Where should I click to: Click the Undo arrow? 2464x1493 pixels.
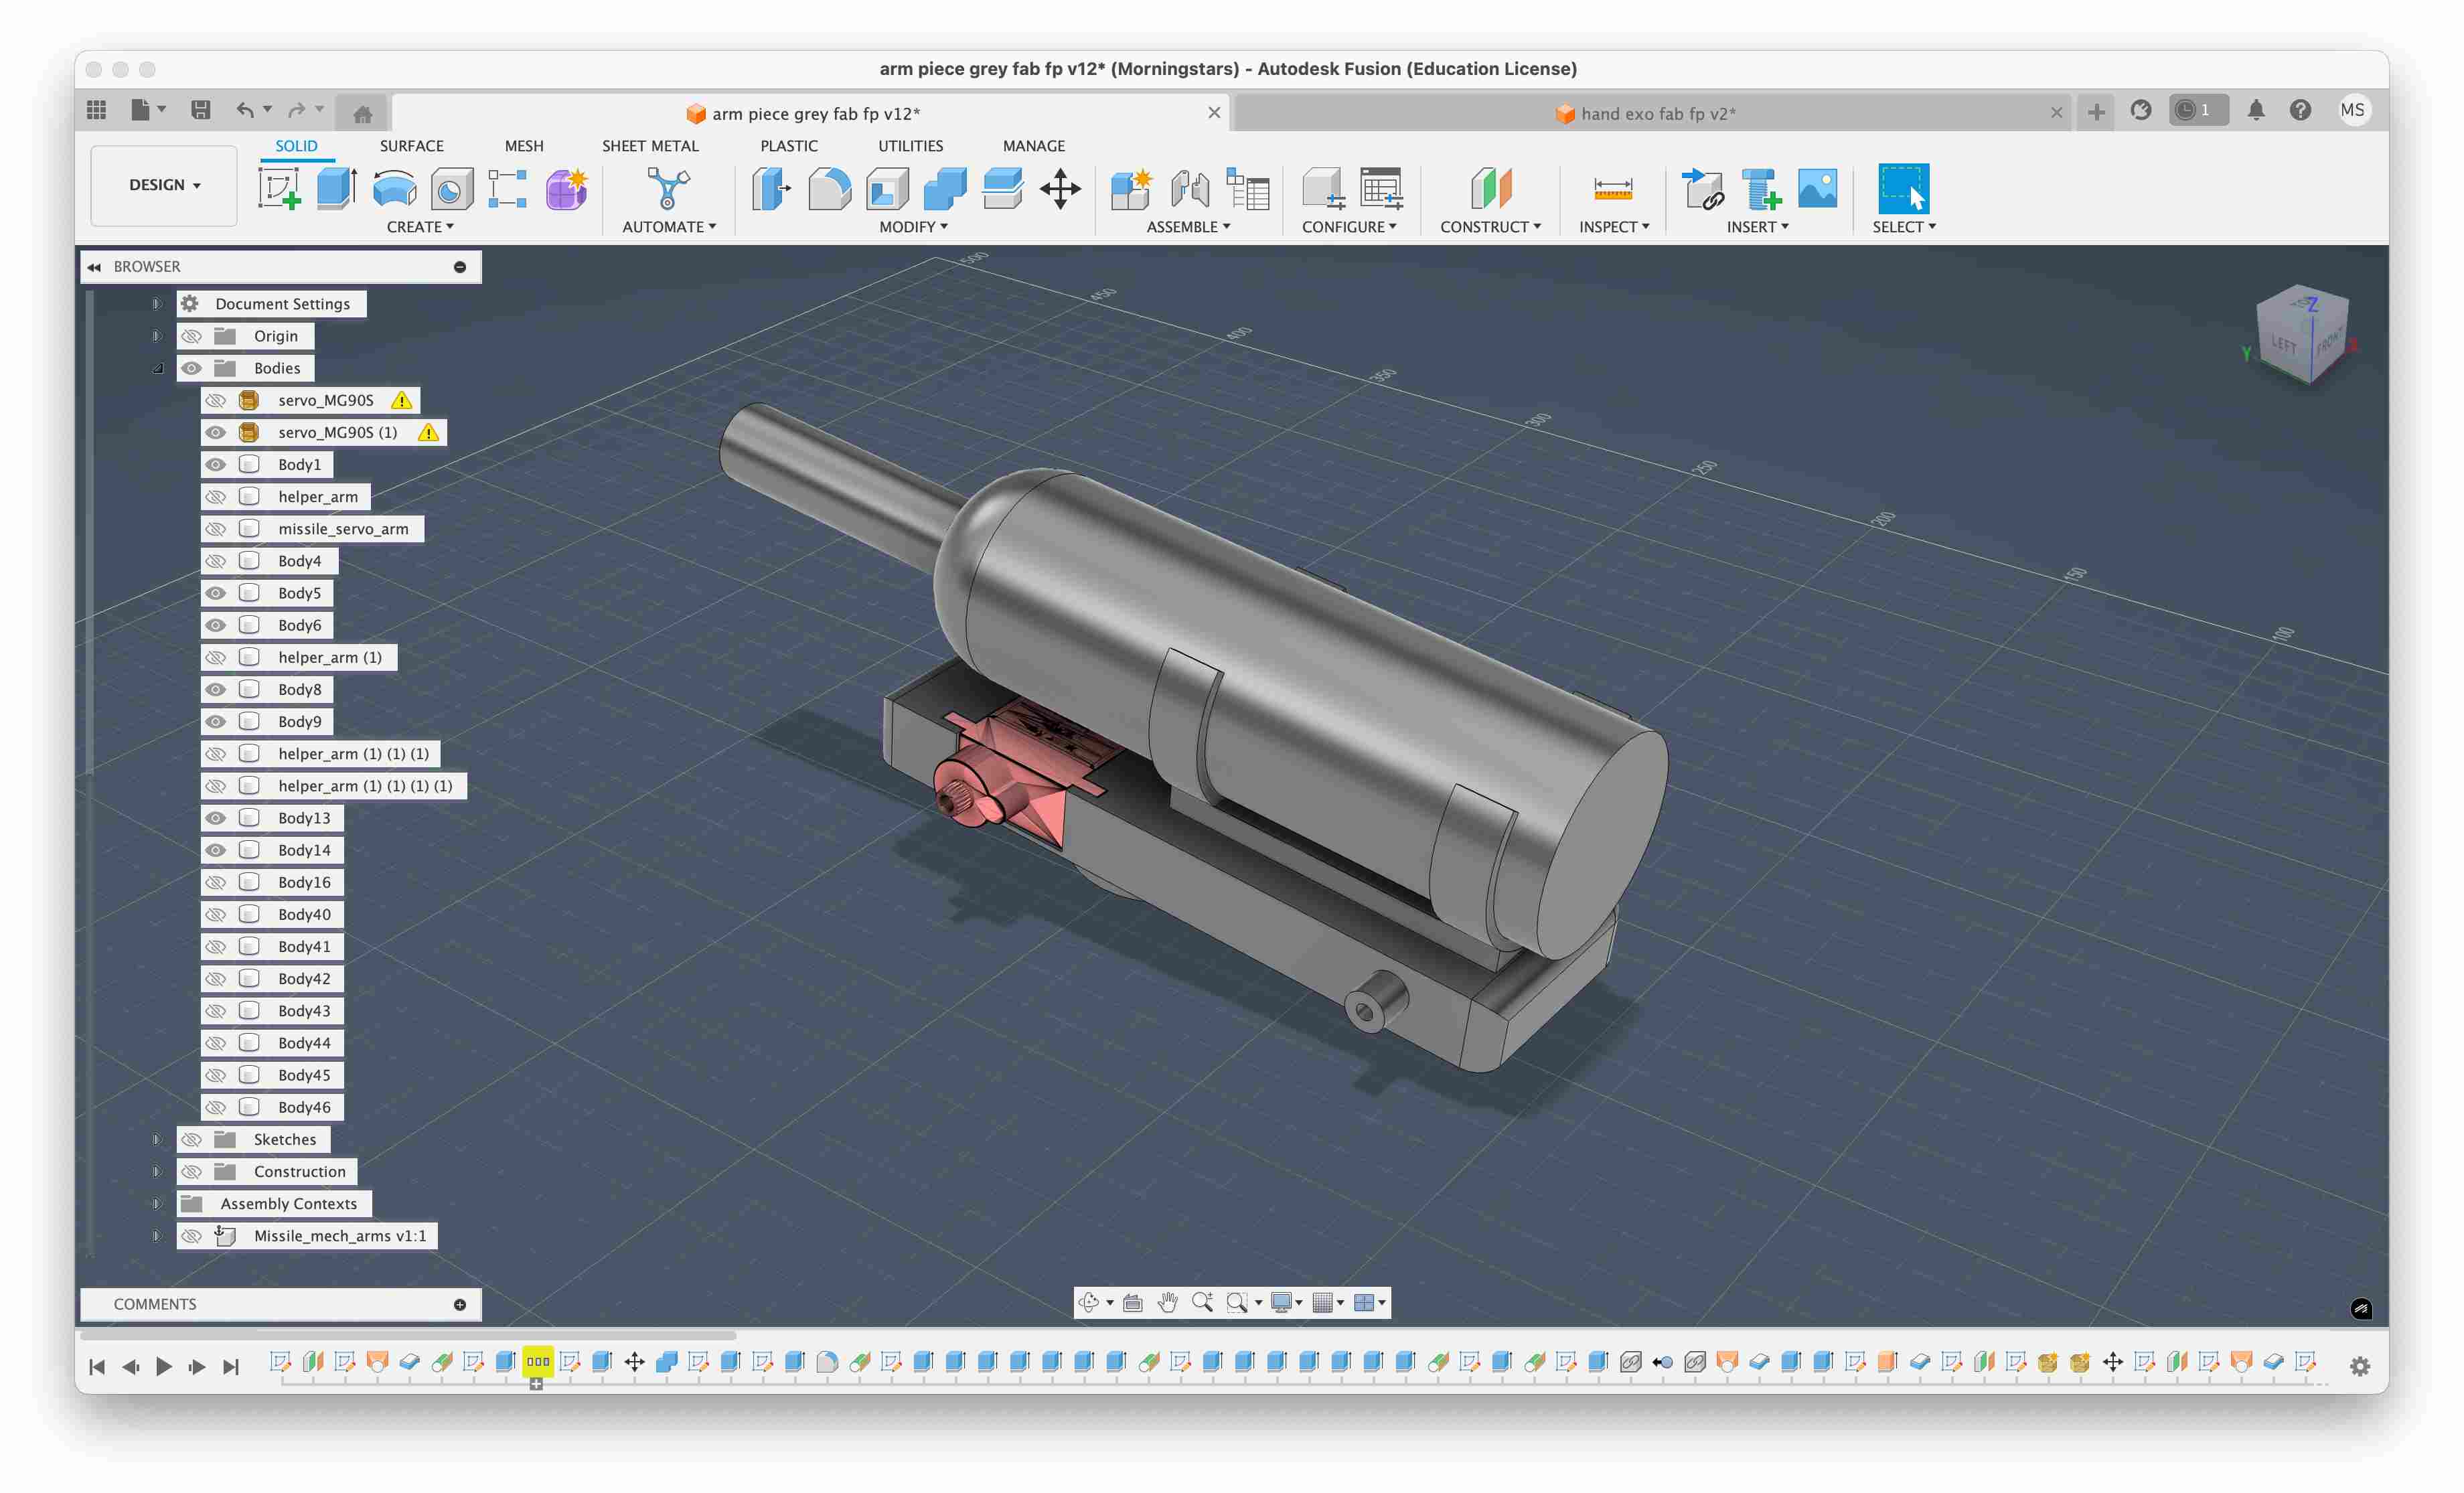[x=245, y=110]
